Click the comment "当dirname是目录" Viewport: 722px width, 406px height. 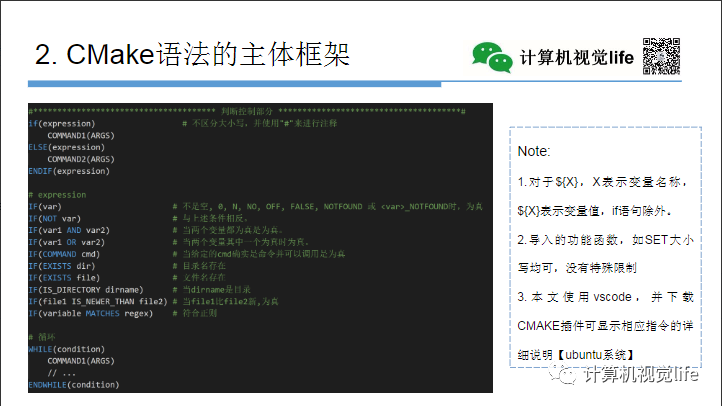point(212,290)
